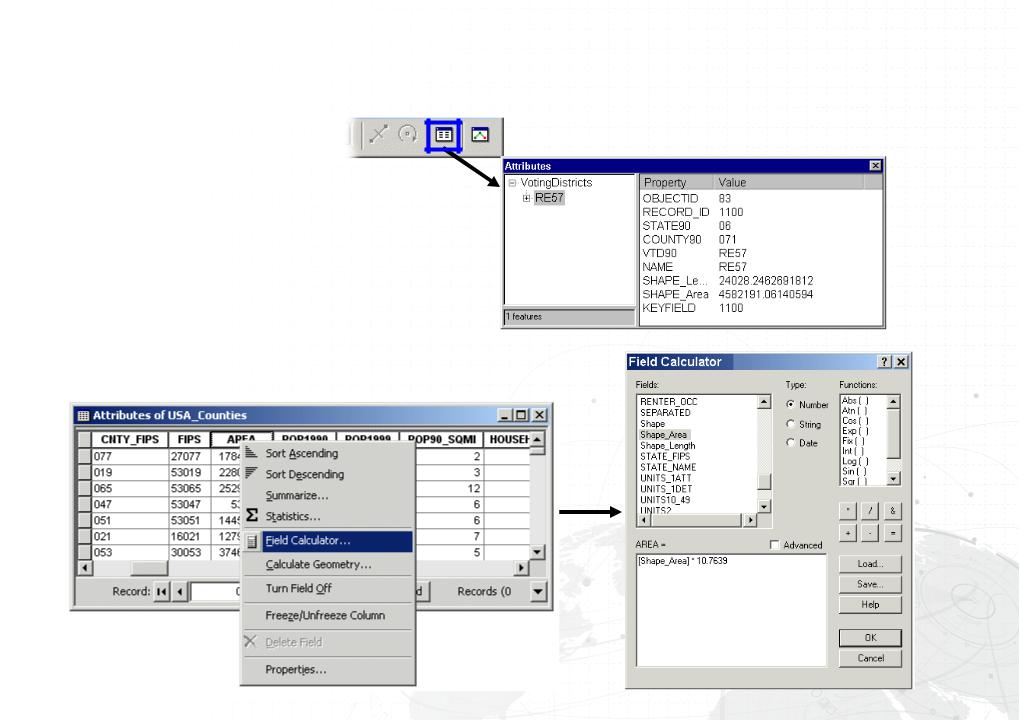Click into the AREA = expression box
1019x720 pixels.
point(731,610)
